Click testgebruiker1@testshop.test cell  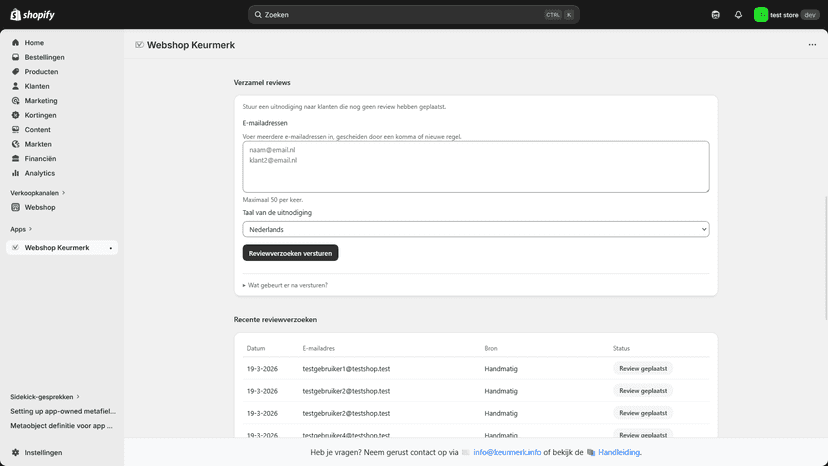point(346,369)
